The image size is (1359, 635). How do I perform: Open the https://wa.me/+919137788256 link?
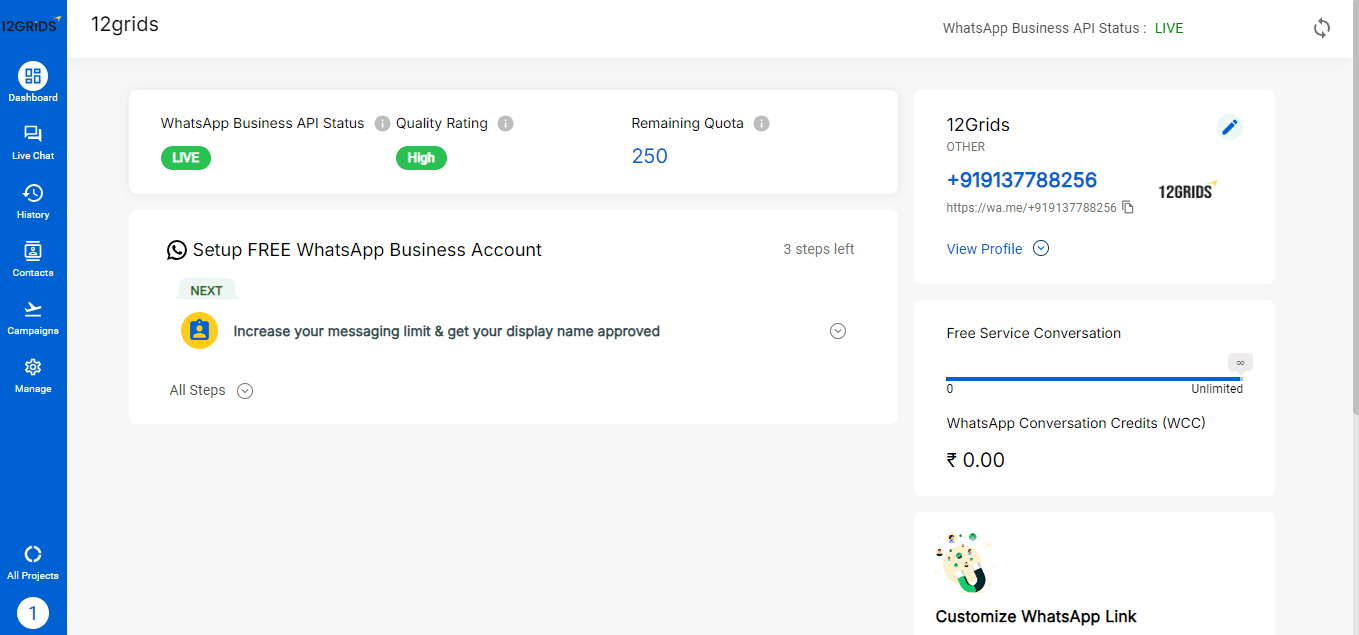(x=1032, y=207)
